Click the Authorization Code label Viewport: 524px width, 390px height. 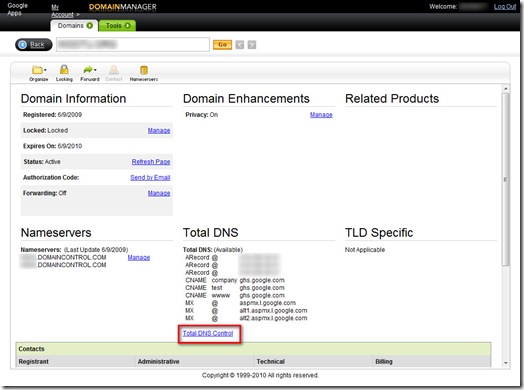[x=51, y=177]
